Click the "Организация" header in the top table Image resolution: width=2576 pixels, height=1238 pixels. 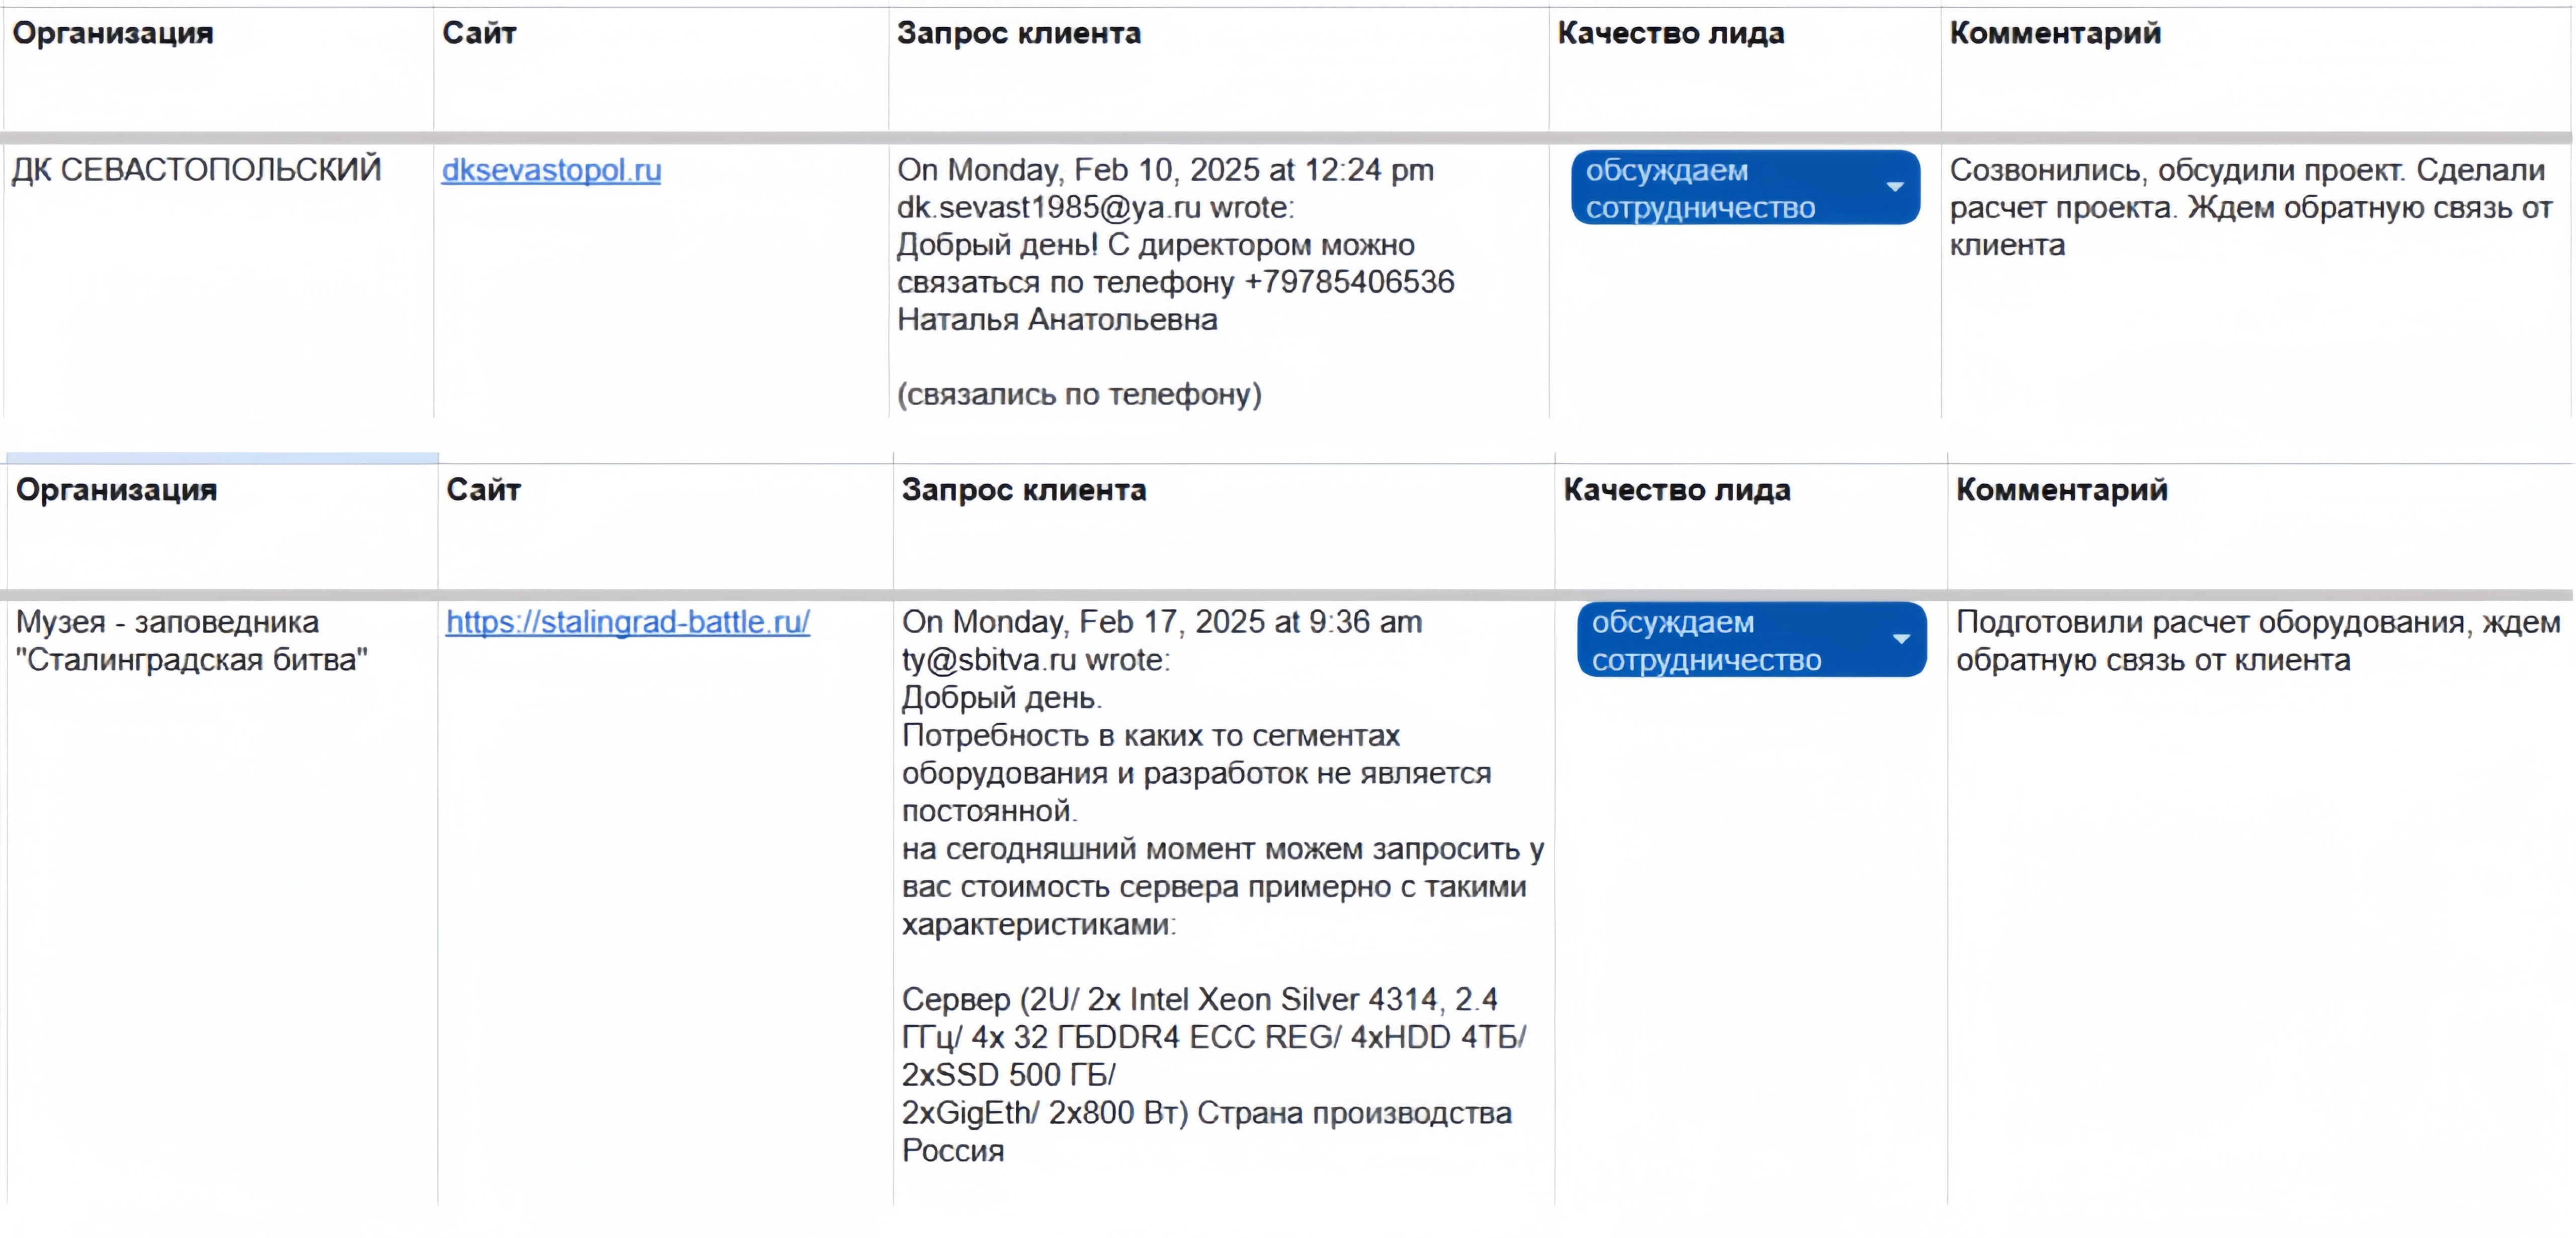coord(113,34)
